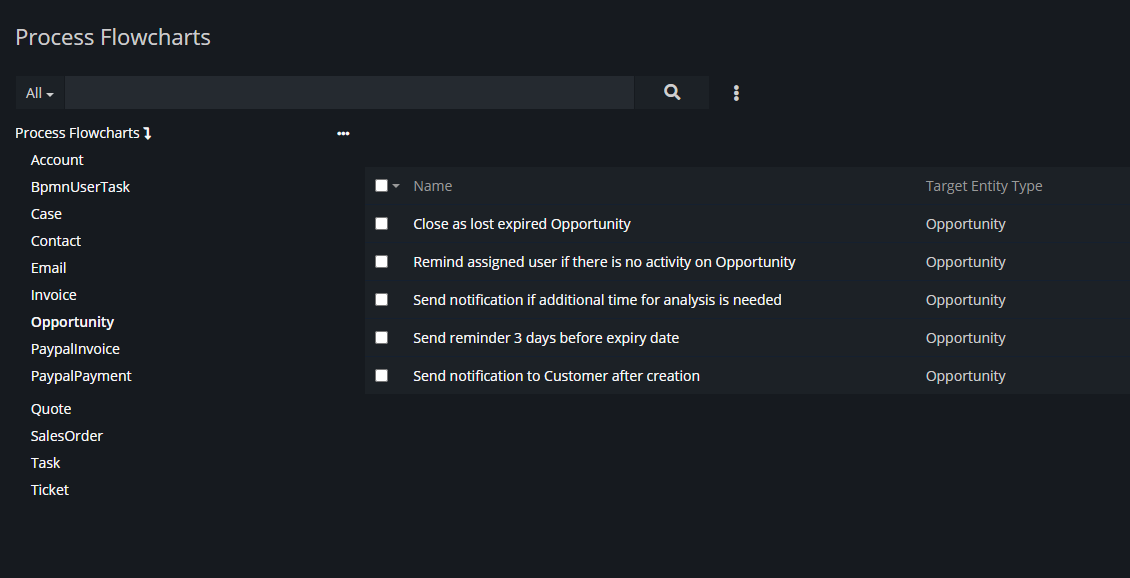The image size is (1130, 578).
Task: Click the search magnifier icon
Action: (x=672, y=92)
